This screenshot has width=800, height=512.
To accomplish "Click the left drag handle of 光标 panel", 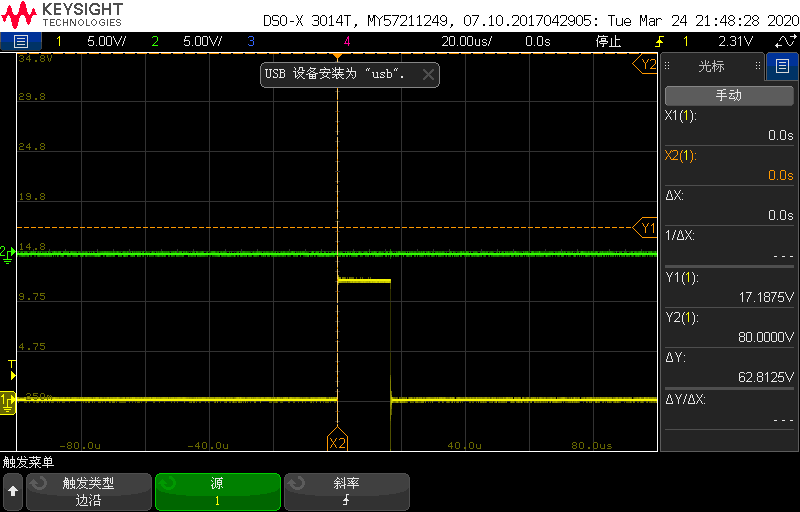I will 667,66.
